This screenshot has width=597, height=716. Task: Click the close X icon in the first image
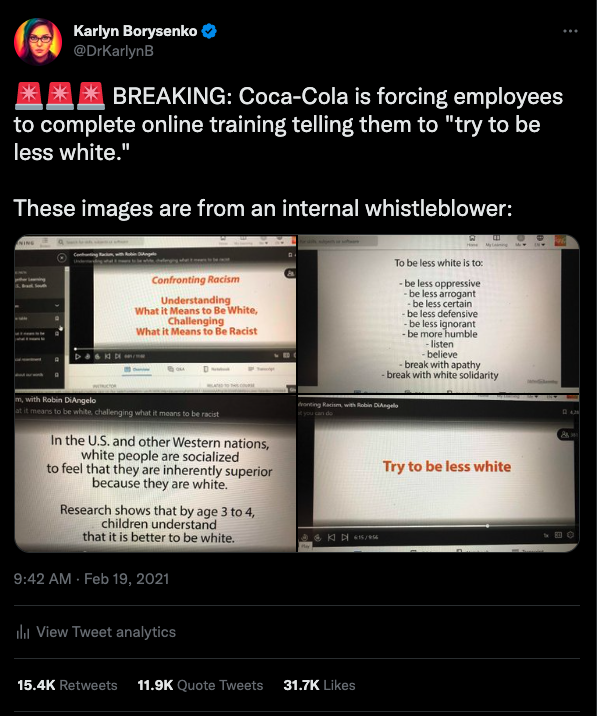coord(62,258)
